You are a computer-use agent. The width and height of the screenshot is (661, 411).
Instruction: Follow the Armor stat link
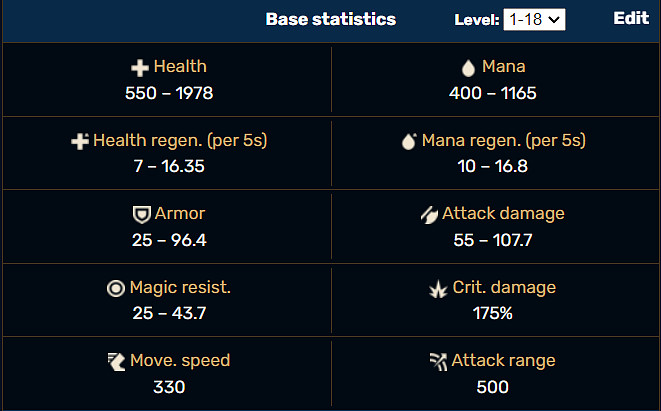180,213
